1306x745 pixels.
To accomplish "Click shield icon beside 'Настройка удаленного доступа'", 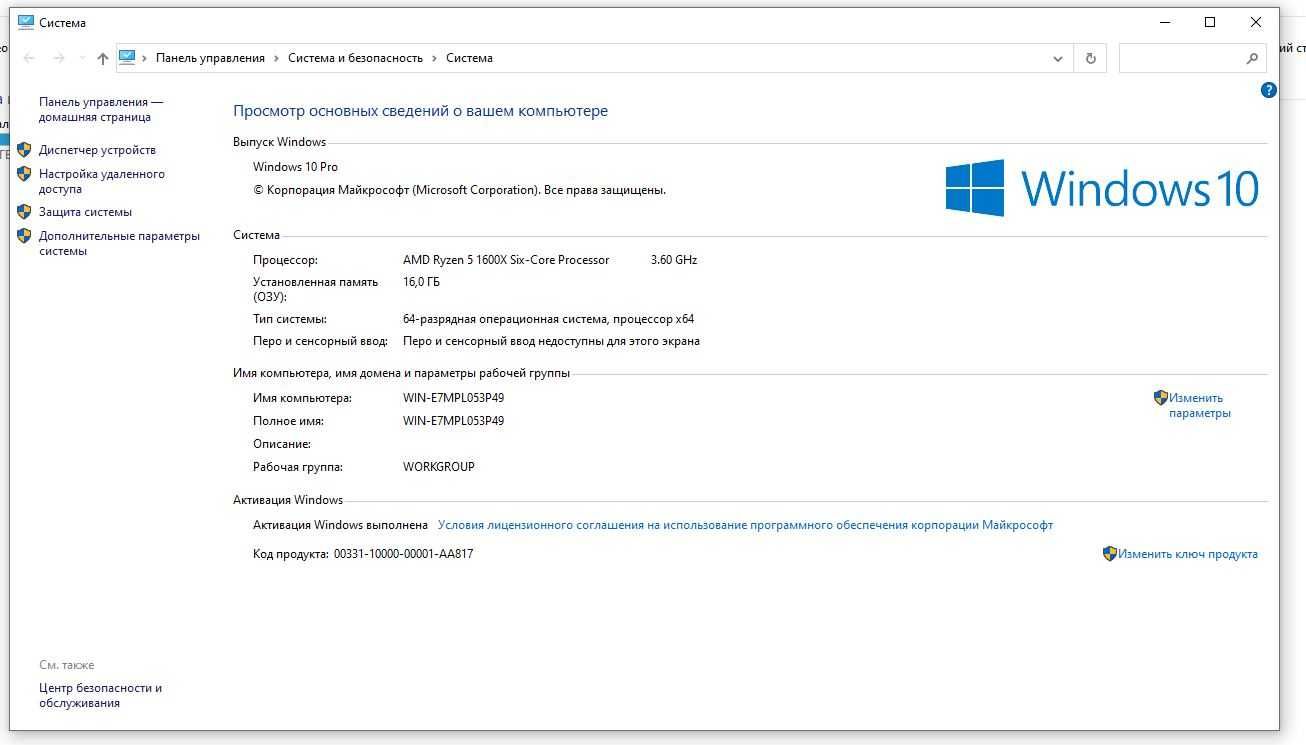I will (24, 174).
